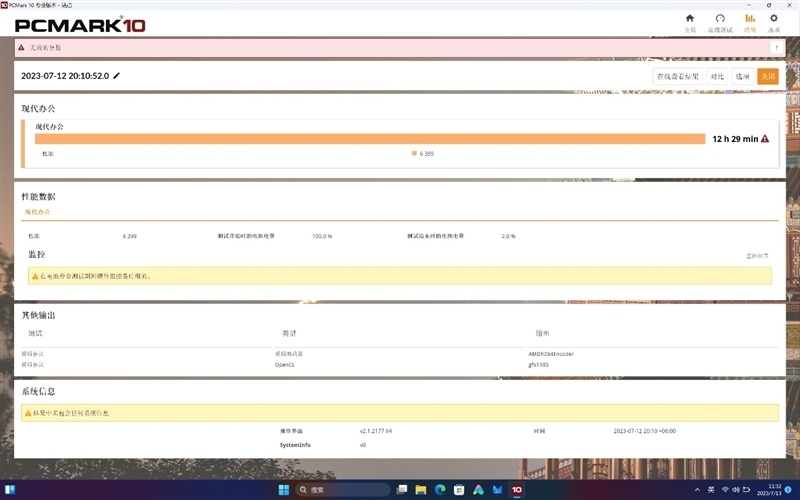Click the orange close (关闭) button

click(768, 77)
